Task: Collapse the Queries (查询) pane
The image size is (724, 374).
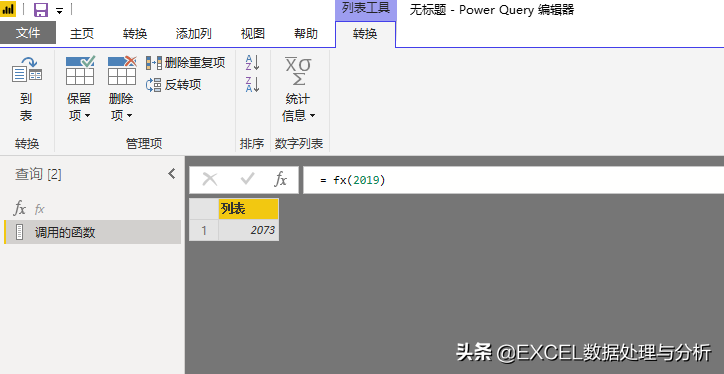Action: pyautogui.click(x=172, y=174)
